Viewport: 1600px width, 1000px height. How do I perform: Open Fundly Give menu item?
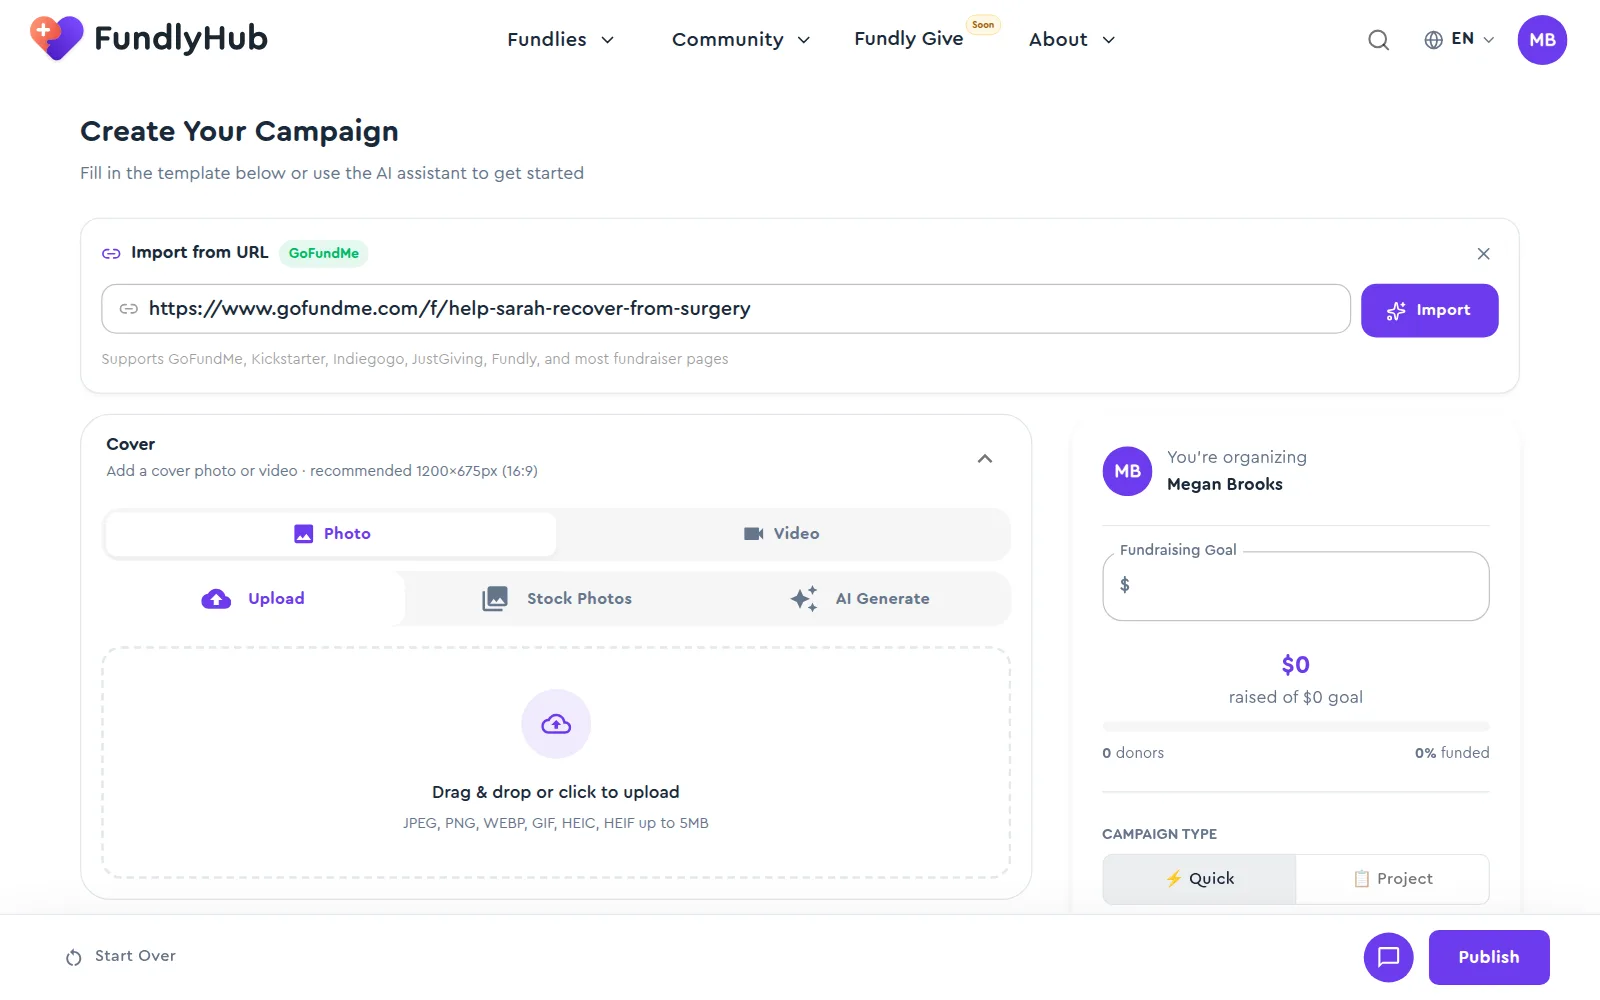[x=908, y=39]
